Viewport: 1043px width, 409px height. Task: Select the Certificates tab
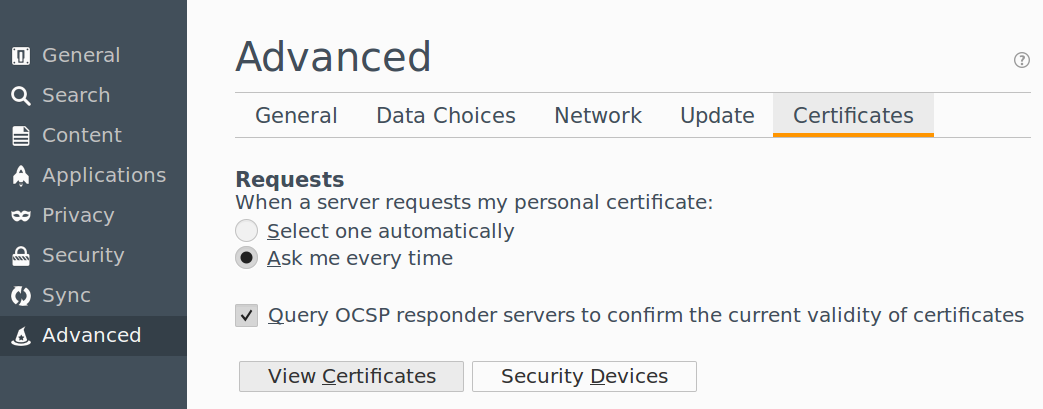(853, 116)
